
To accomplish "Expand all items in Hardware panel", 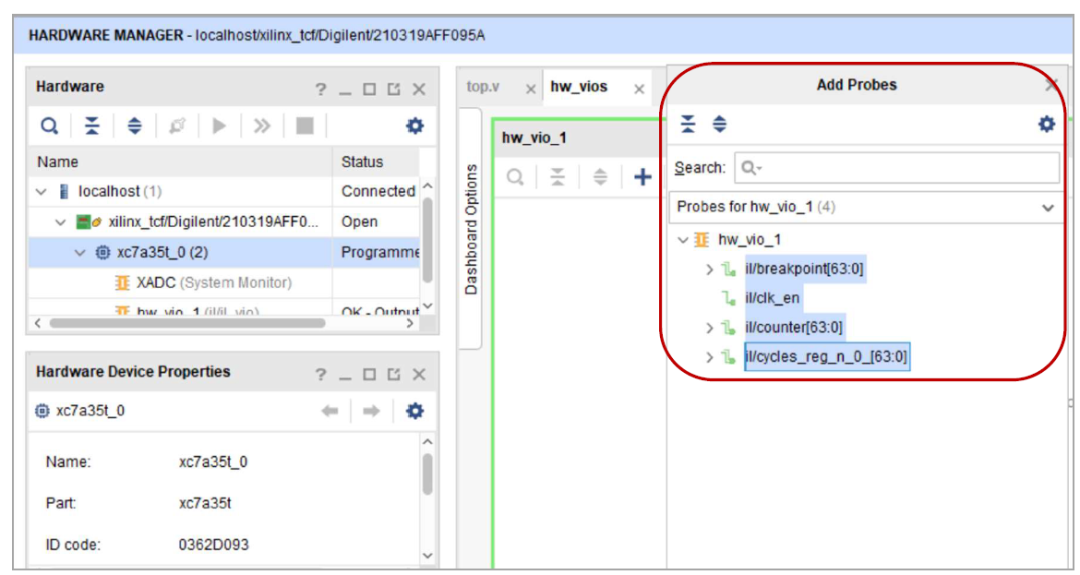I will [135, 126].
